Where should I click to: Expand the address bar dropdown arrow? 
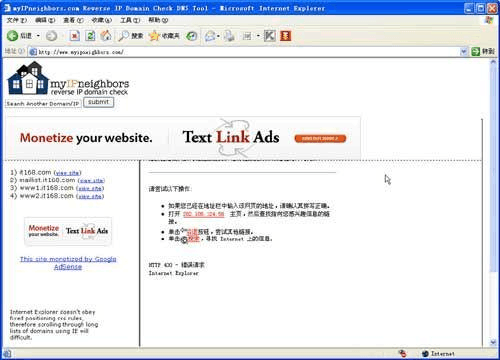[x=463, y=52]
